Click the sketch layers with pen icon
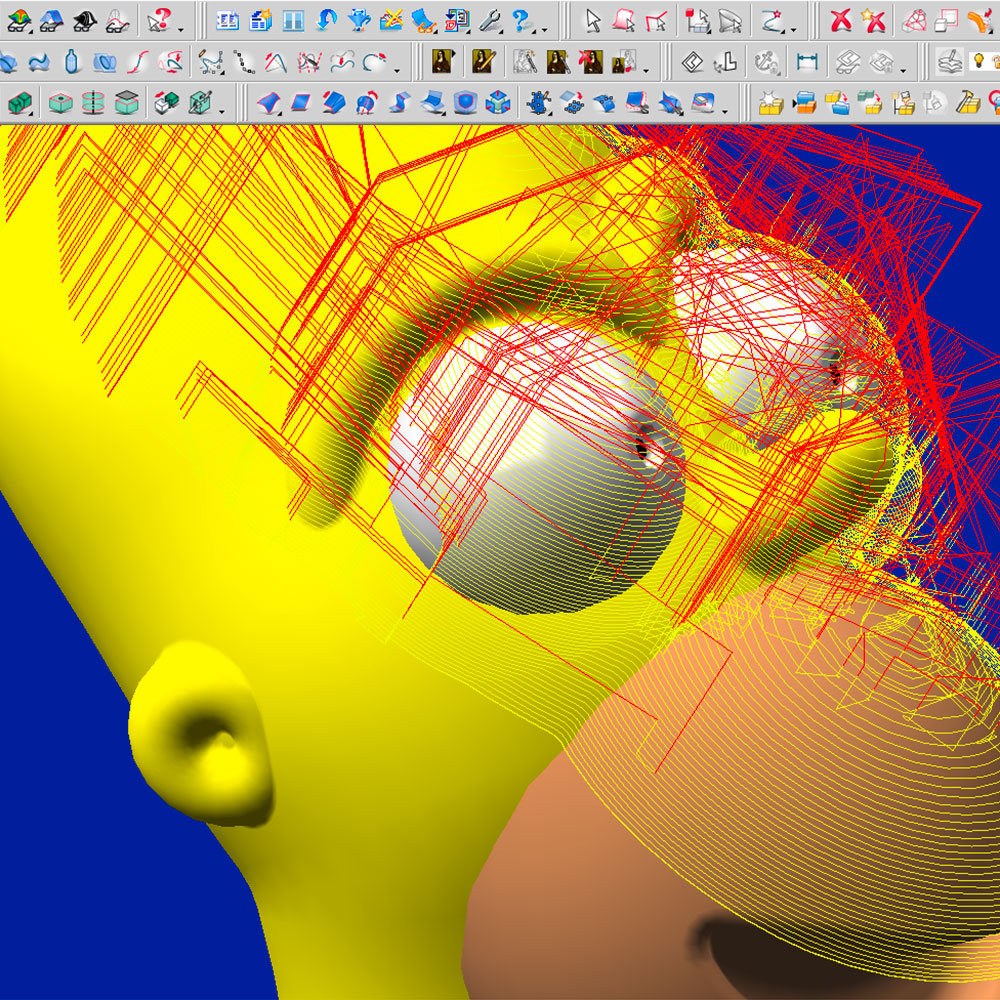 pyautogui.click(x=950, y=62)
